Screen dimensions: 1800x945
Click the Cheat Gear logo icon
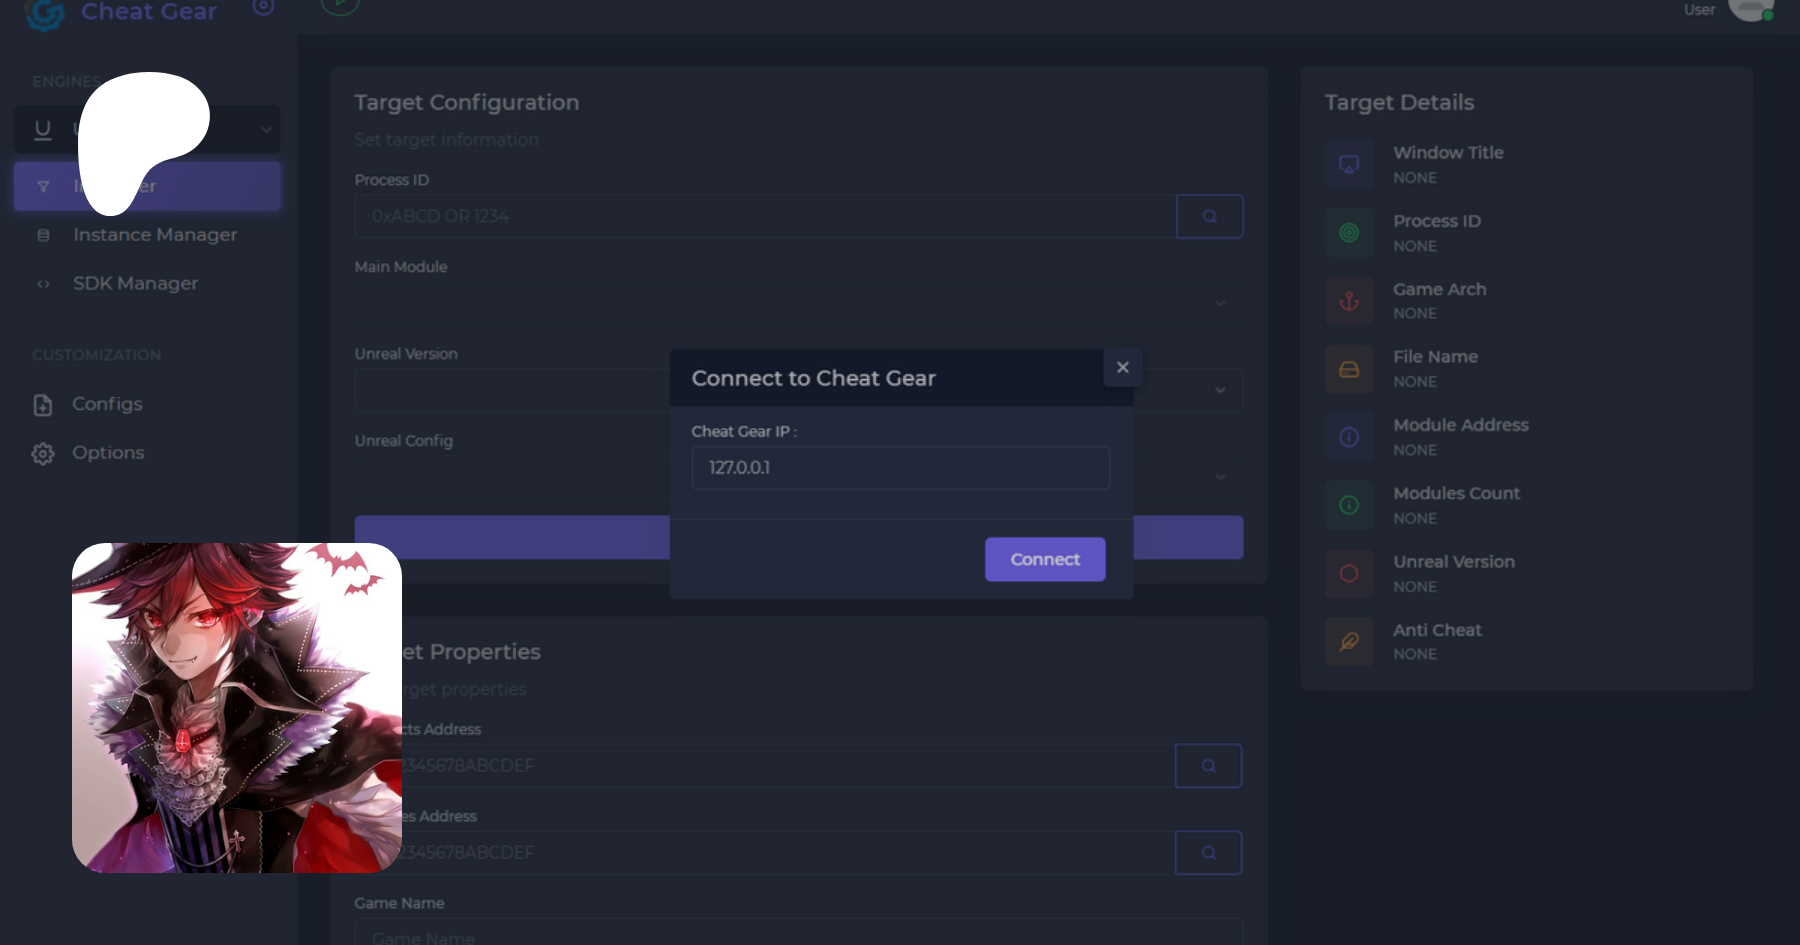coord(45,13)
